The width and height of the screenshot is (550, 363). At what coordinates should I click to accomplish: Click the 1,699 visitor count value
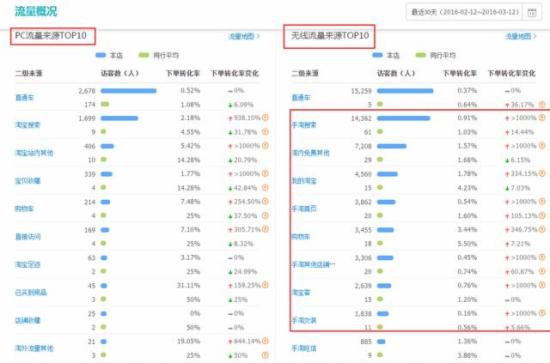click(87, 118)
